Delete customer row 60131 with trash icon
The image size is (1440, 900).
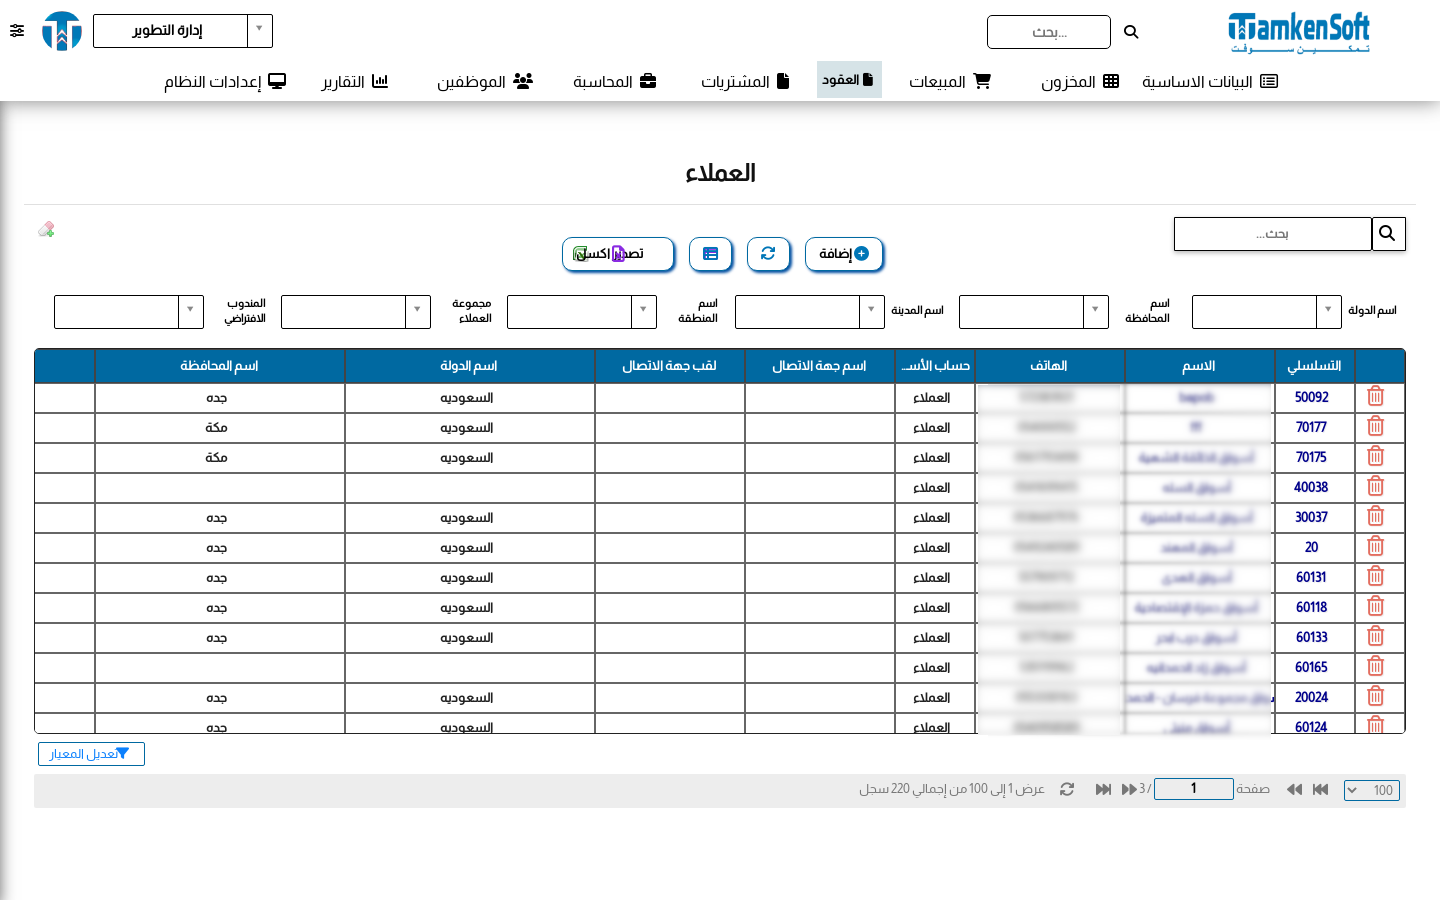pyautogui.click(x=1376, y=577)
